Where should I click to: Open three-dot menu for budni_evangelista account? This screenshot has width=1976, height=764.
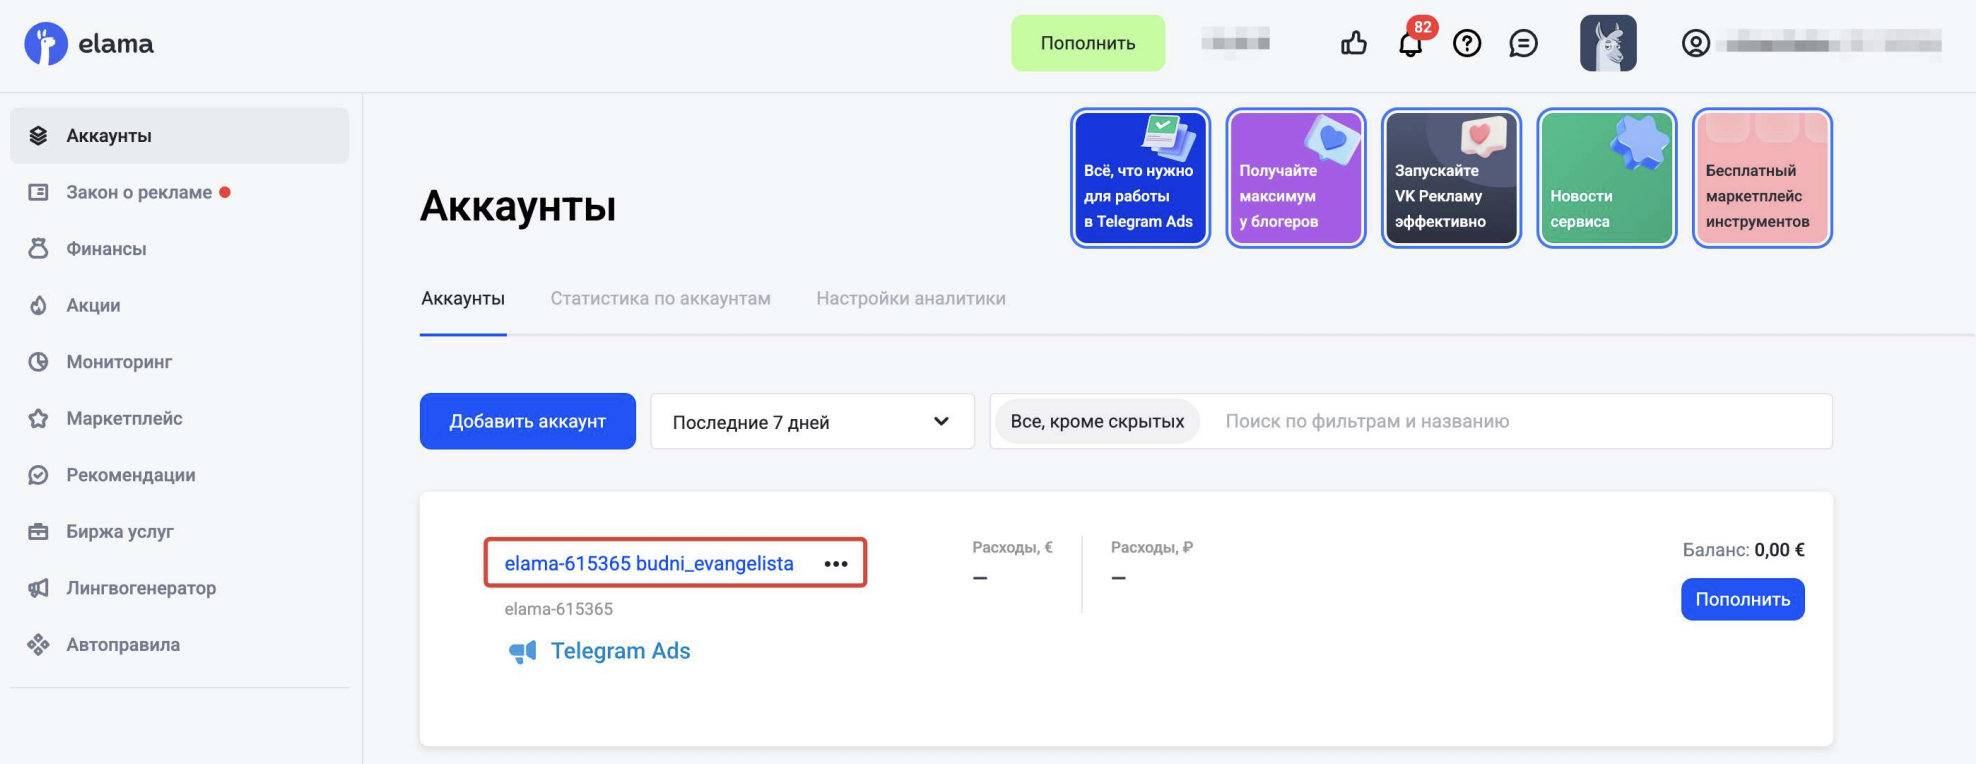835,564
